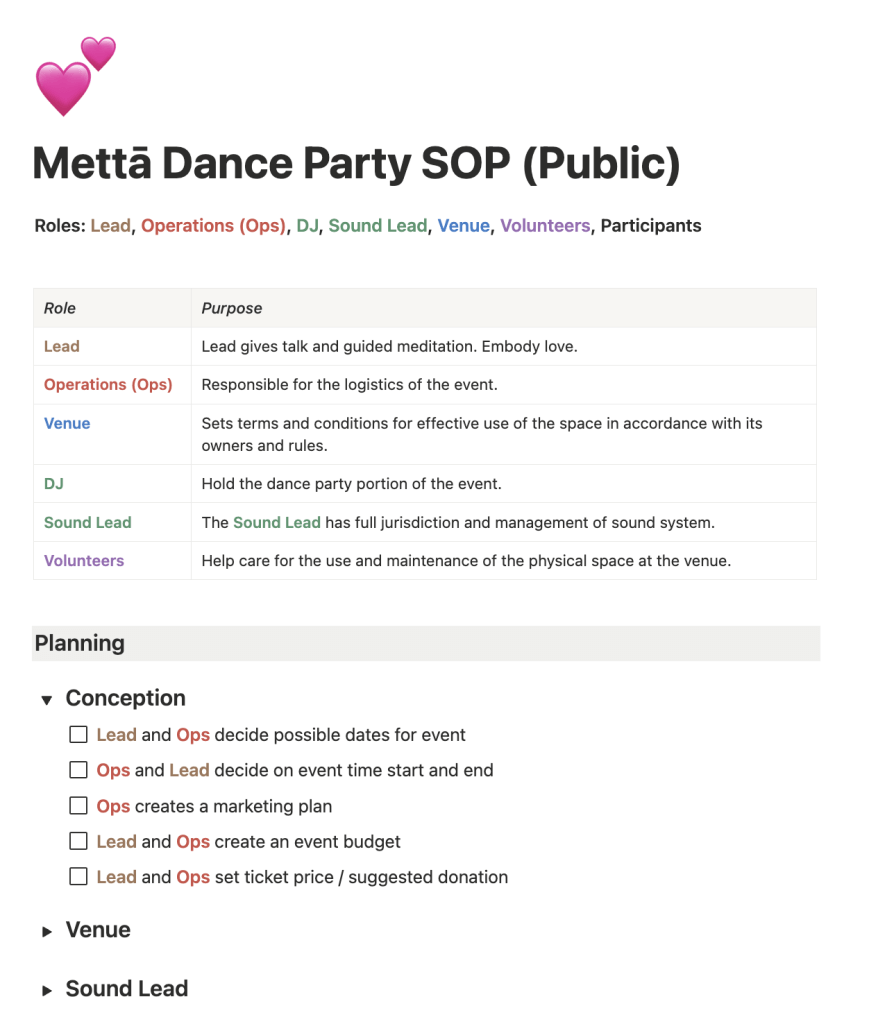Check the 'decide possible dates for event' checkbox
Image resolution: width=869 pixels, height=1024 pixels.
tap(78, 735)
